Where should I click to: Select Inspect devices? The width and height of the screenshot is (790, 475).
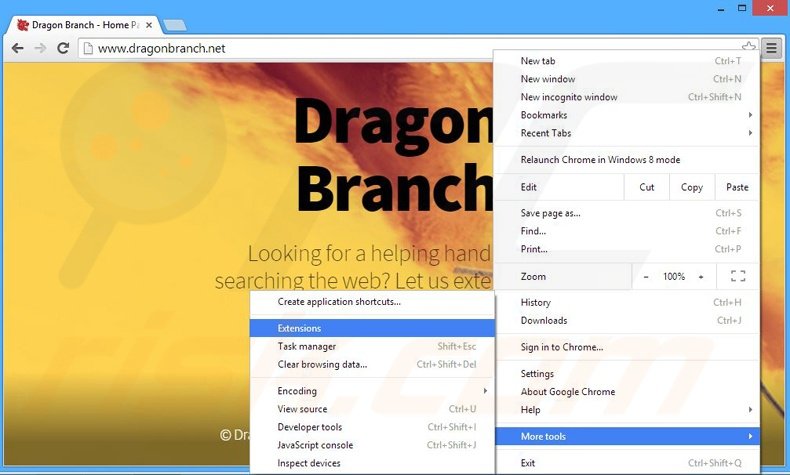coord(372,463)
